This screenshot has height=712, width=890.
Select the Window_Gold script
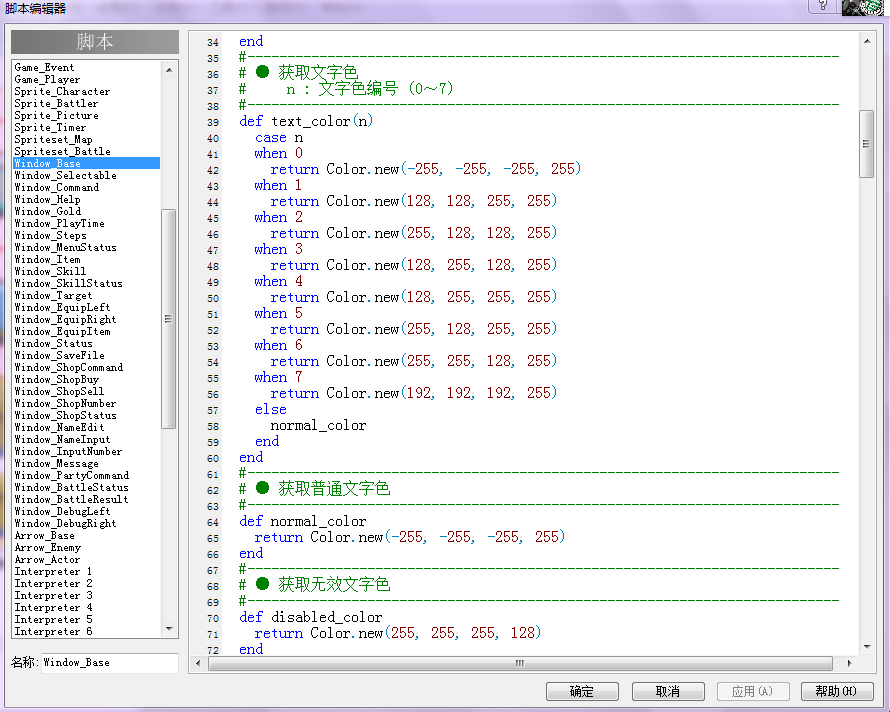87,211
